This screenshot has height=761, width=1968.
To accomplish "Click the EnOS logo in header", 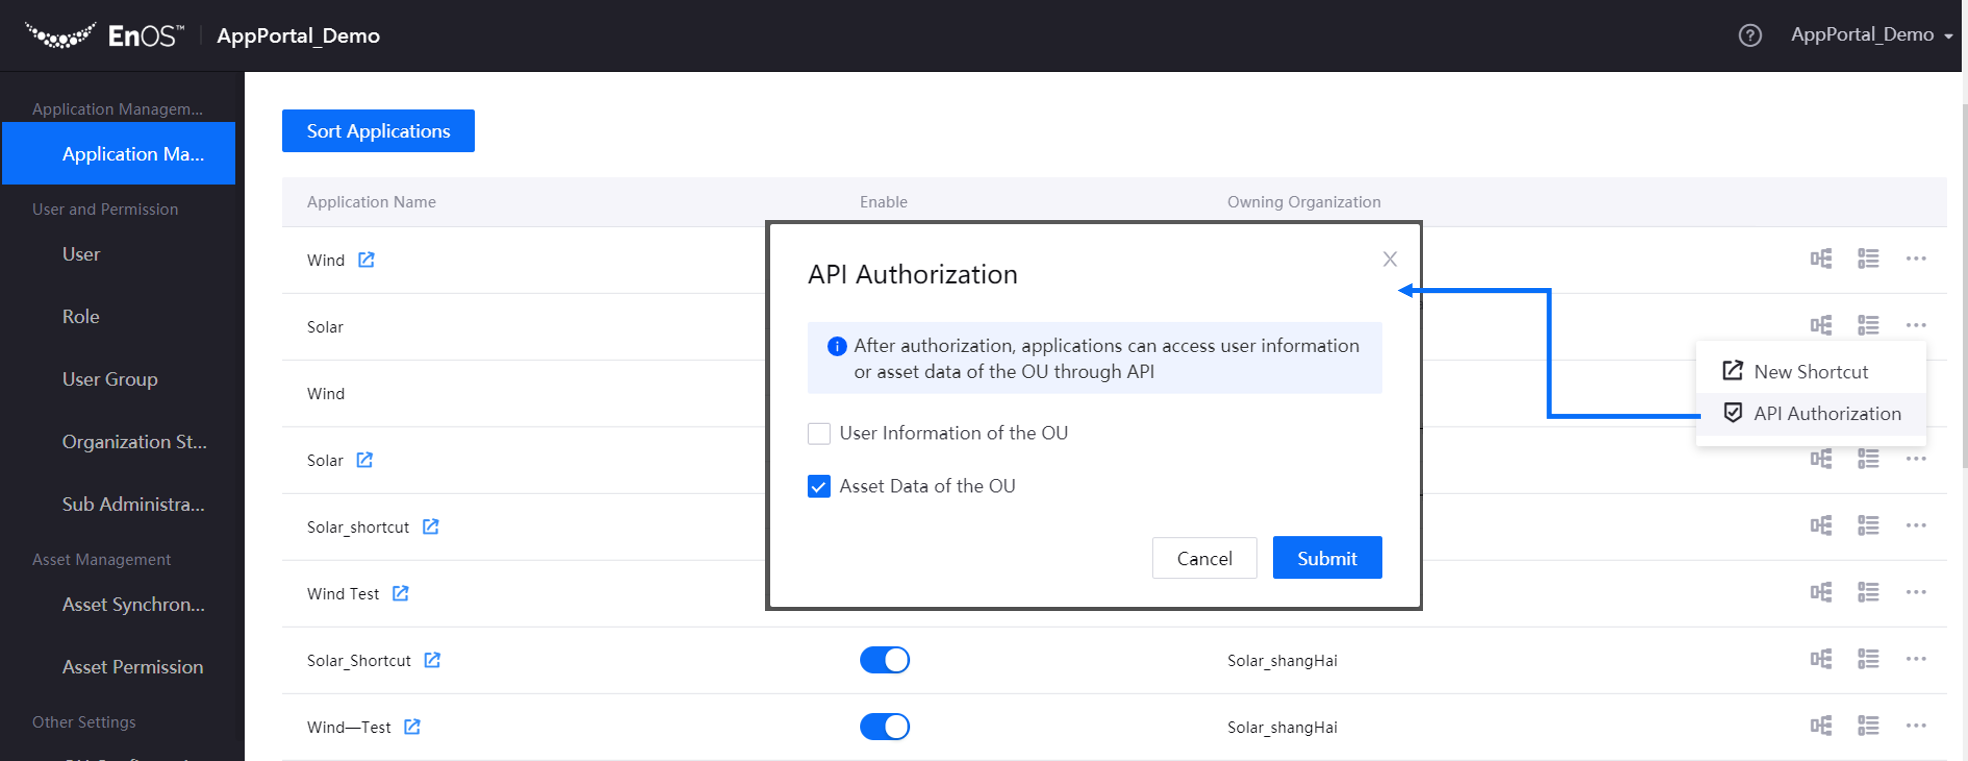I will pos(105,36).
